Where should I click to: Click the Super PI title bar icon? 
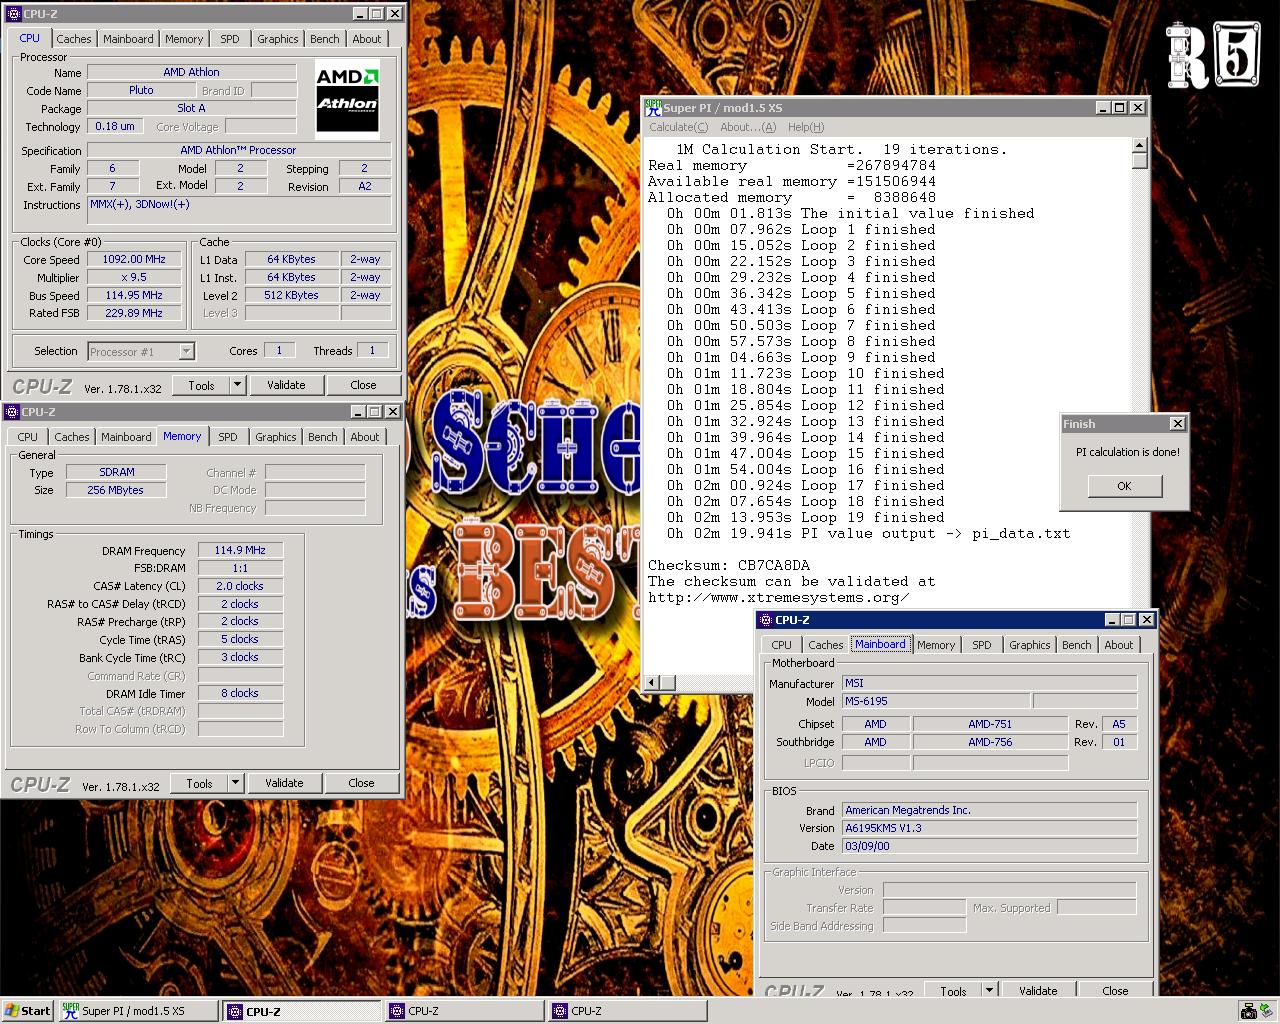coord(653,107)
